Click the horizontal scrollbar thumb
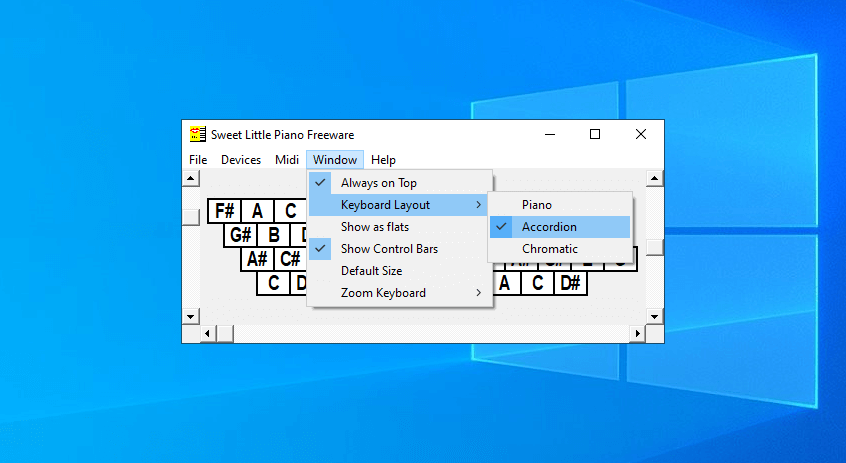Screen dimensions: 846x463 (225, 333)
